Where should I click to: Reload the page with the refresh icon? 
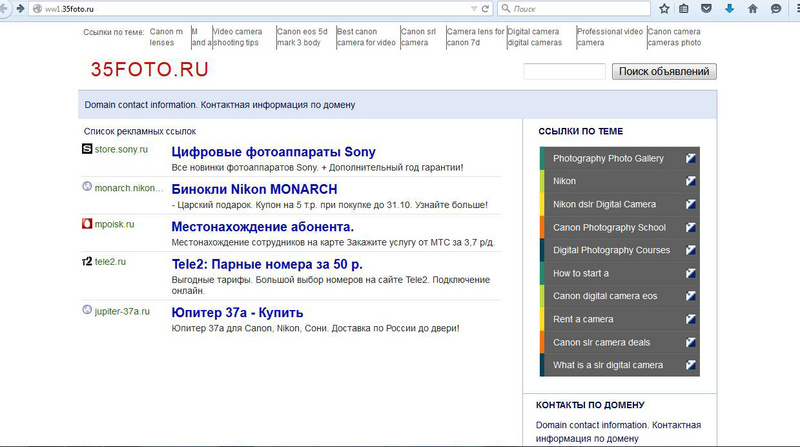486,8
